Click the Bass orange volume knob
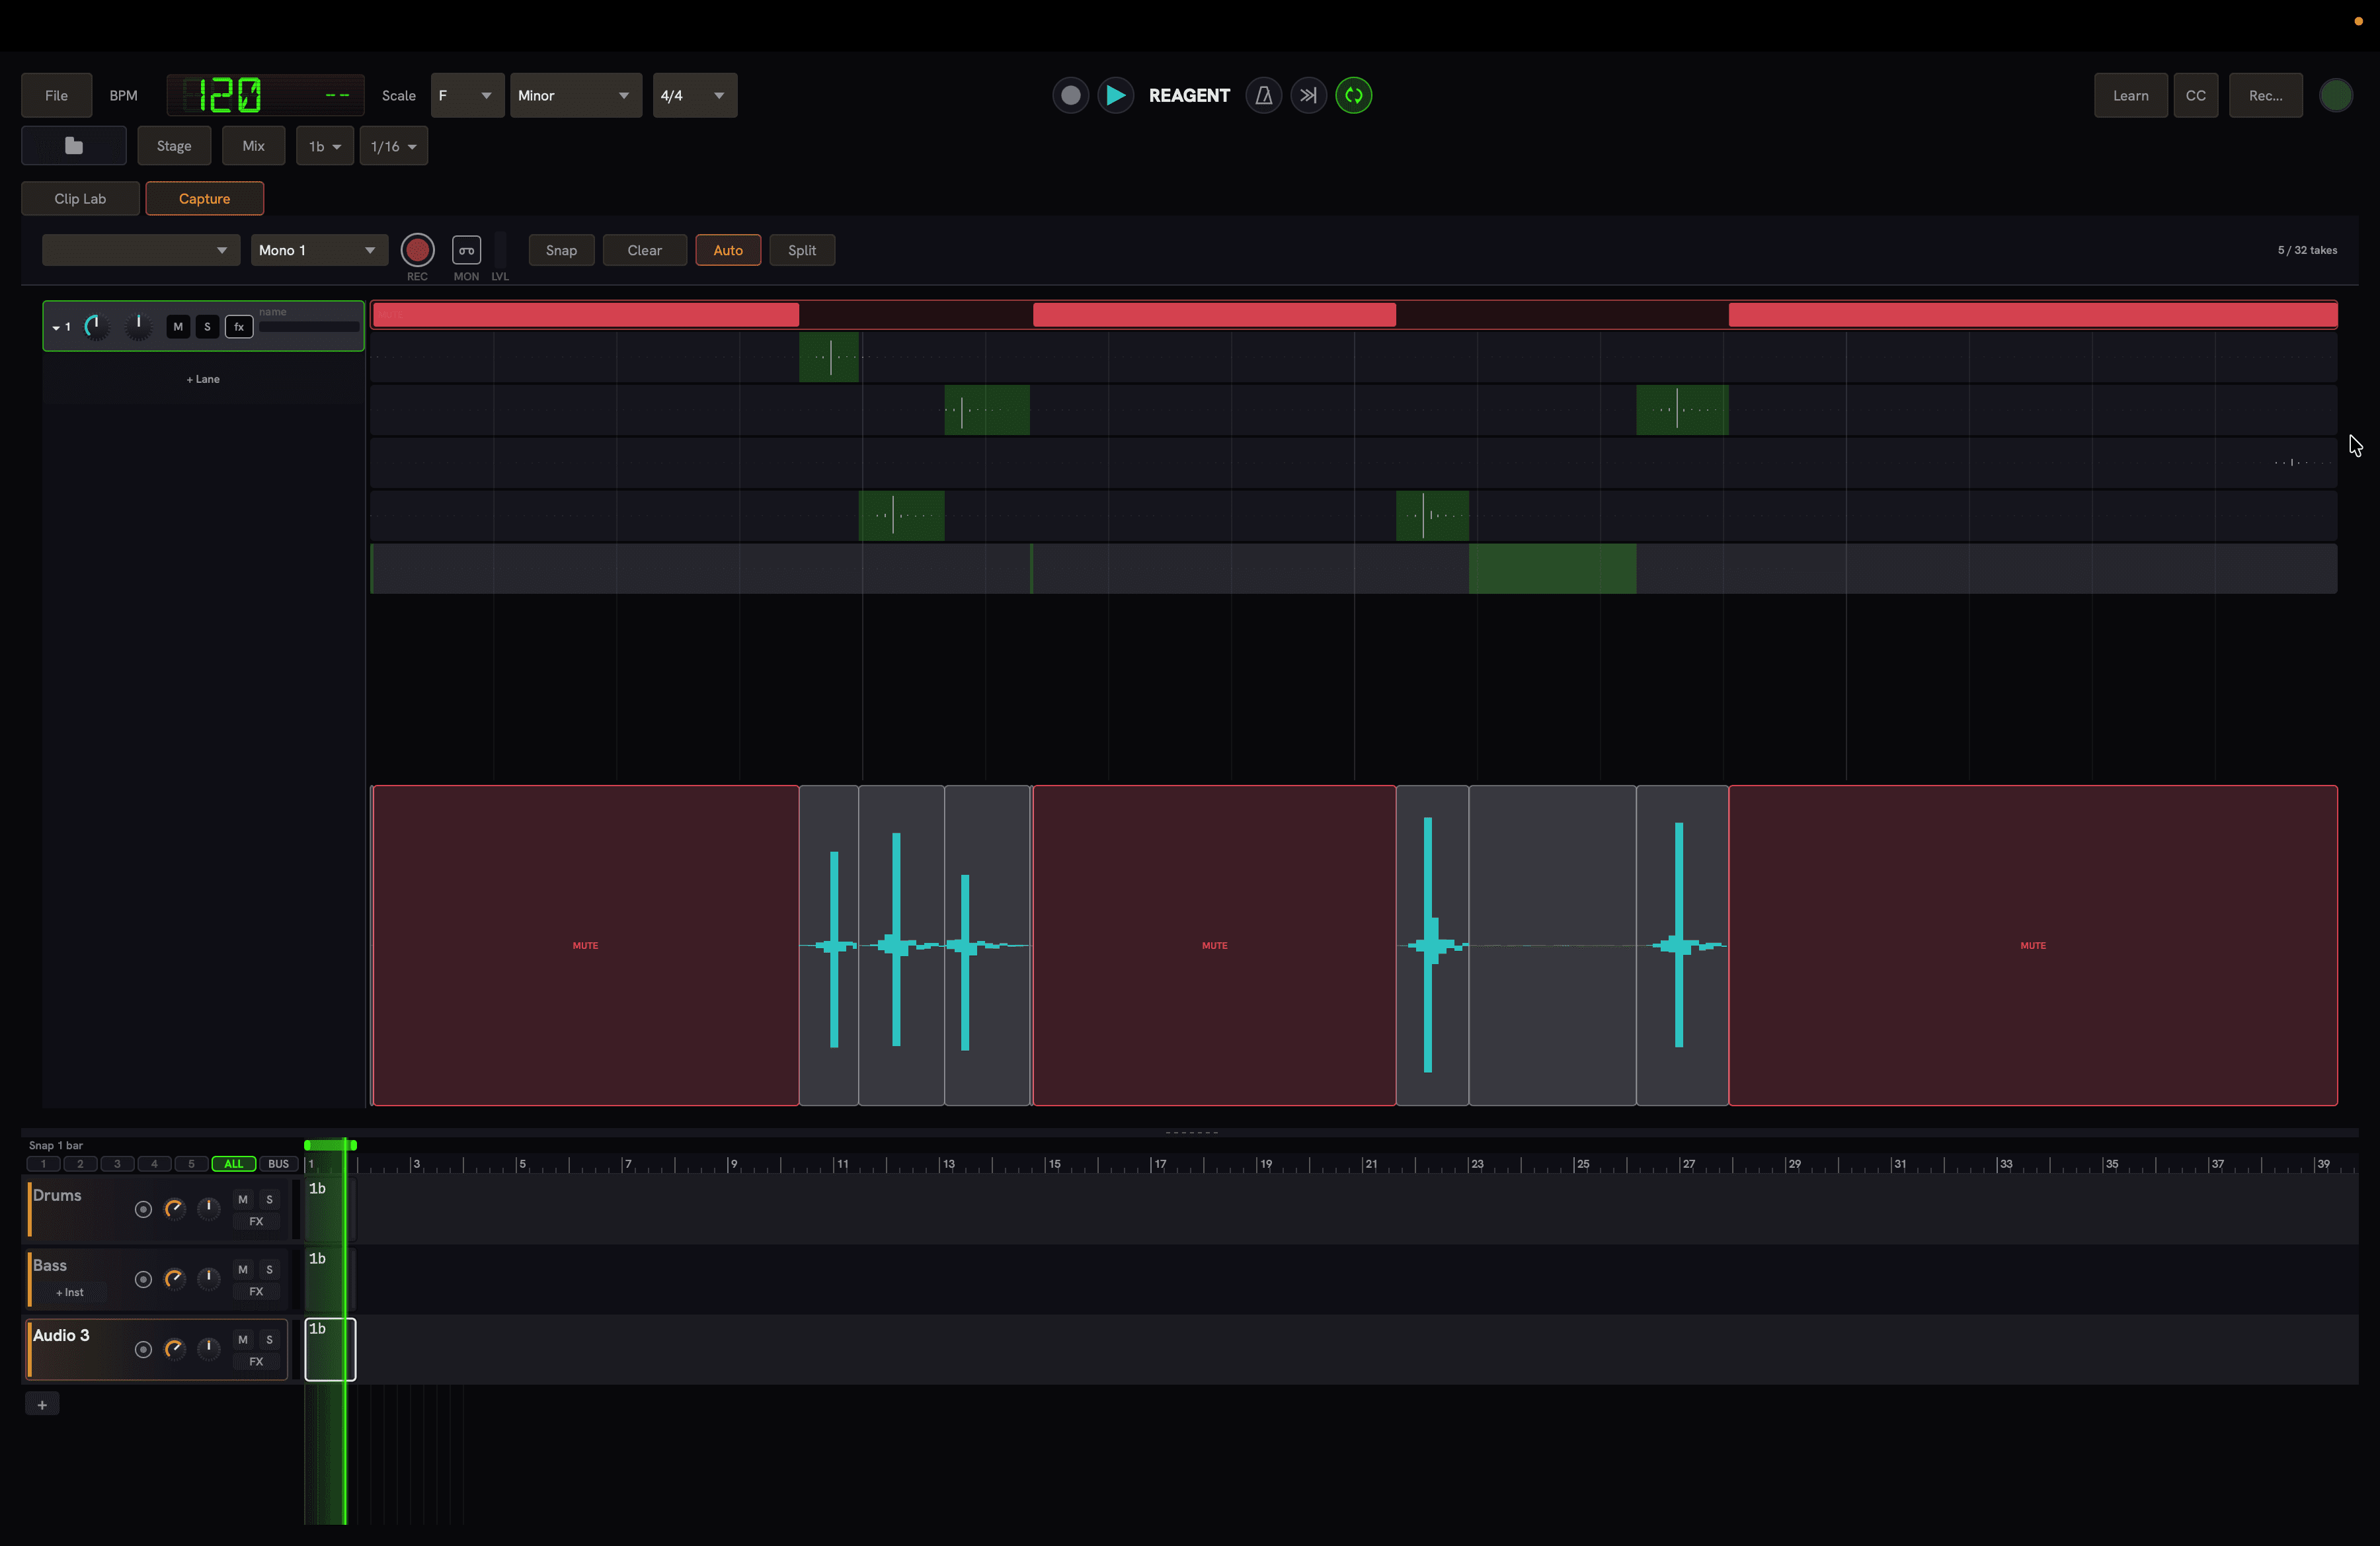The image size is (2380, 1546). tap(174, 1279)
